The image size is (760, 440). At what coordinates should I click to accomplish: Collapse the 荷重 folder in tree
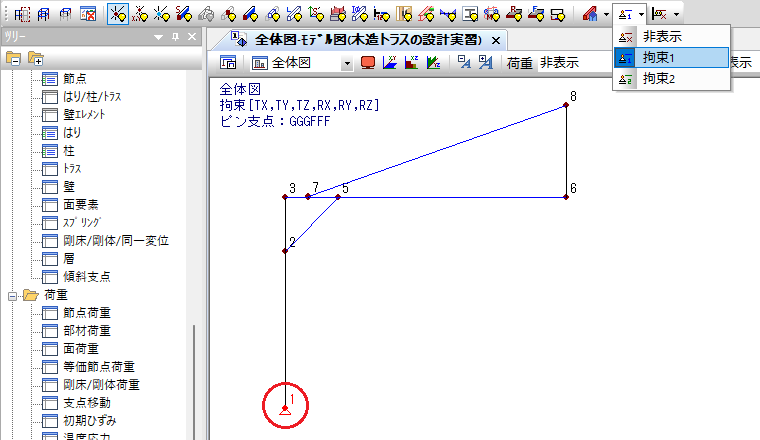pos(13,296)
